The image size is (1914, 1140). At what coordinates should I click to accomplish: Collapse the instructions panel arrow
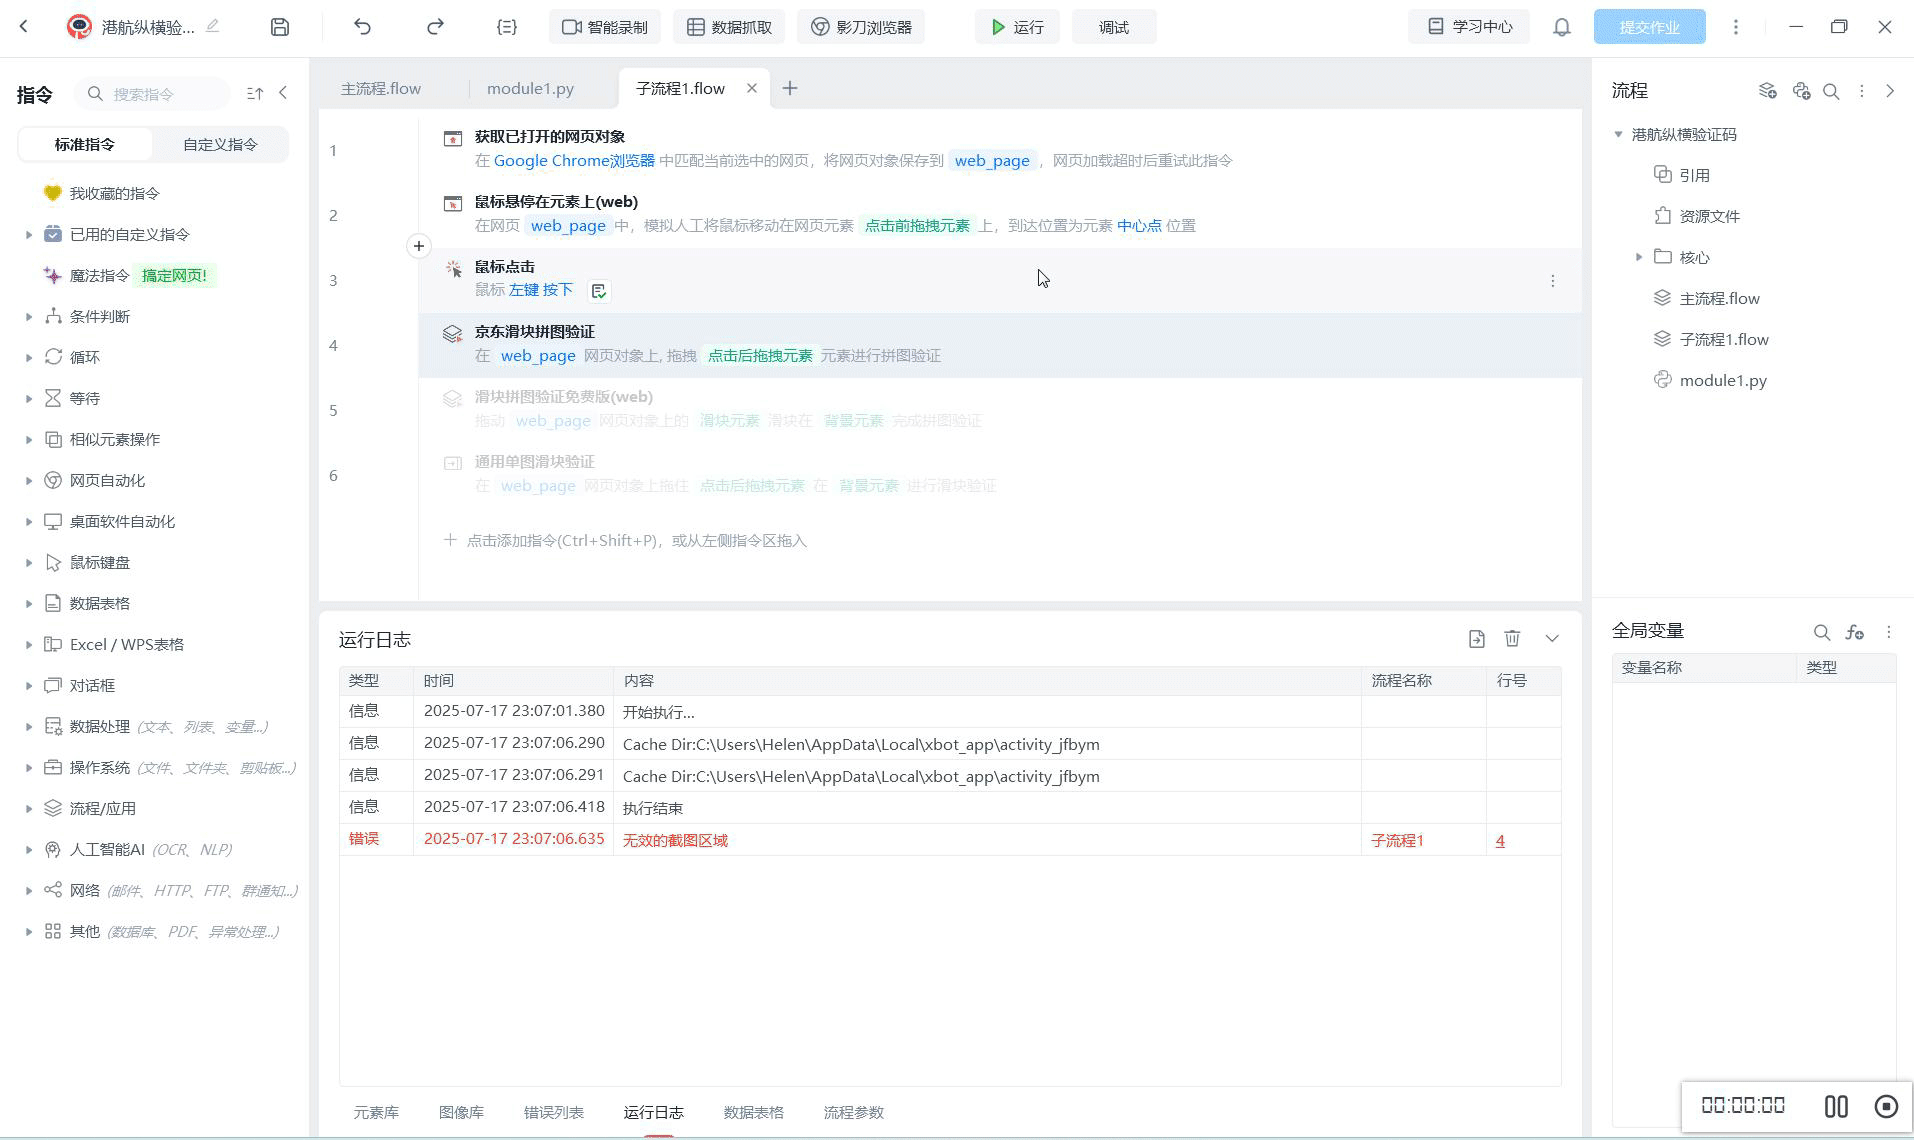pos(284,93)
